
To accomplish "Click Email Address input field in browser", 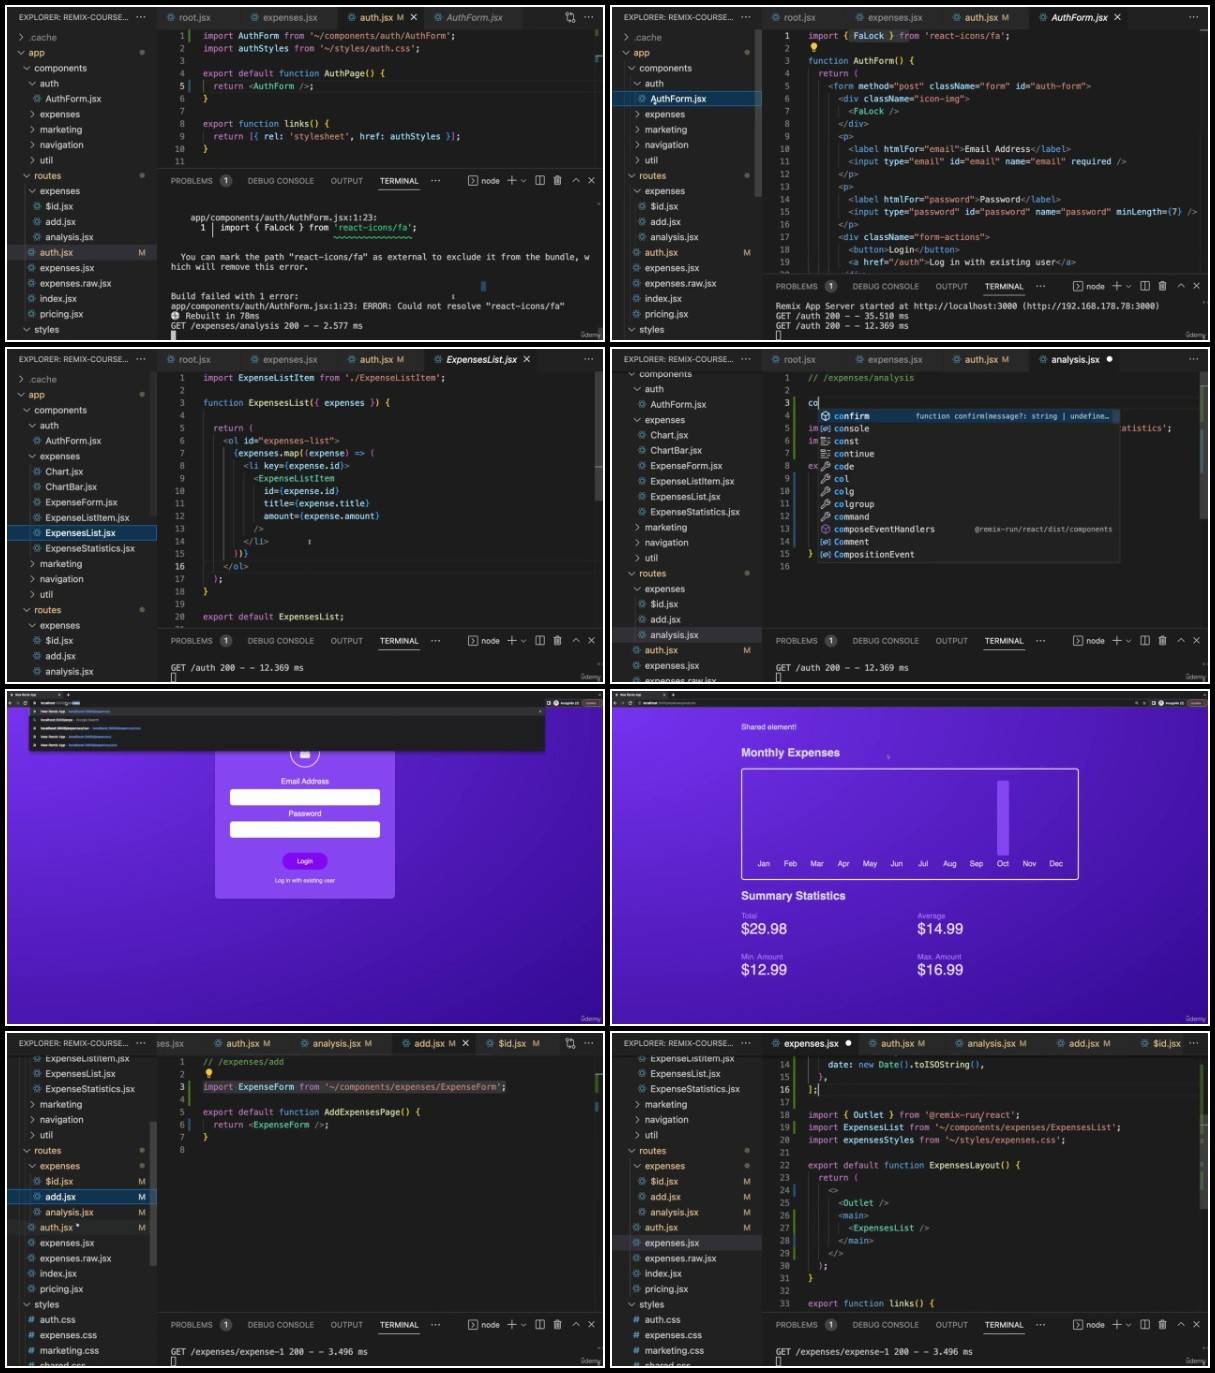I will click(305, 797).
